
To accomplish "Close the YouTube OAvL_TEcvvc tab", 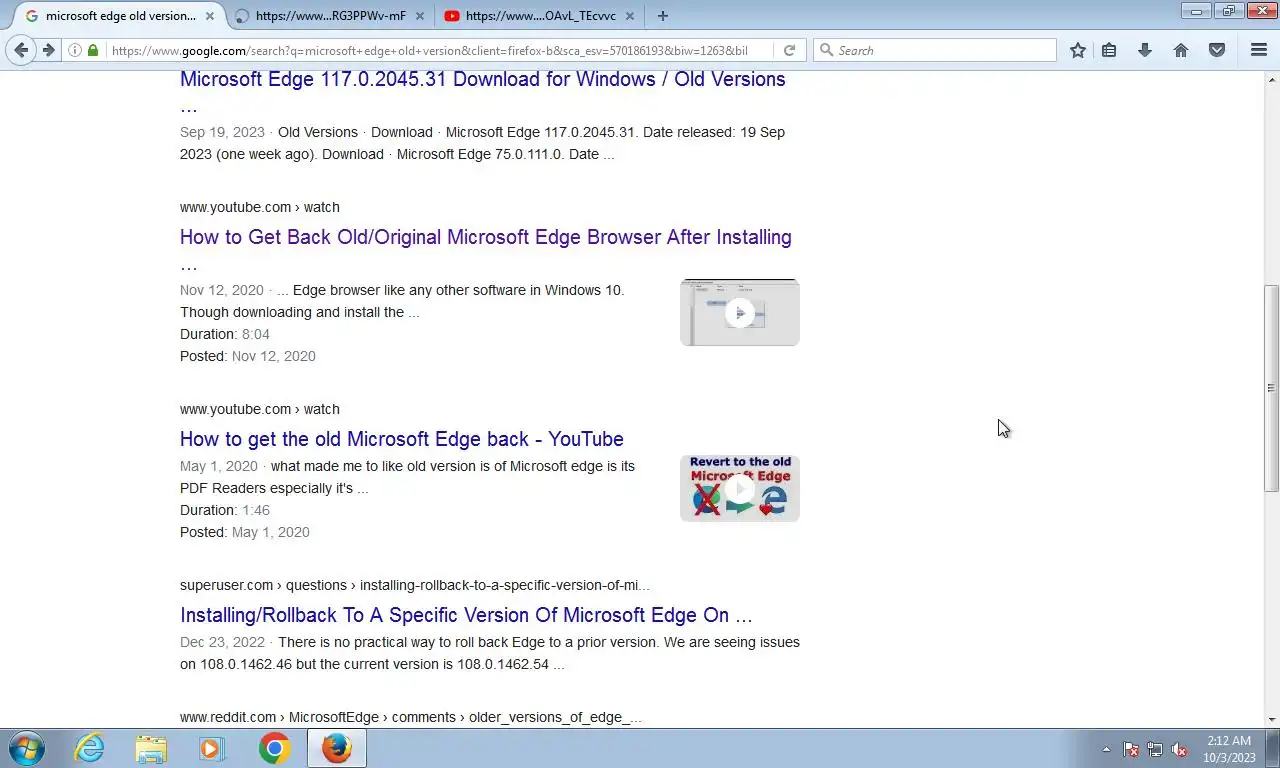I will 630,16.
